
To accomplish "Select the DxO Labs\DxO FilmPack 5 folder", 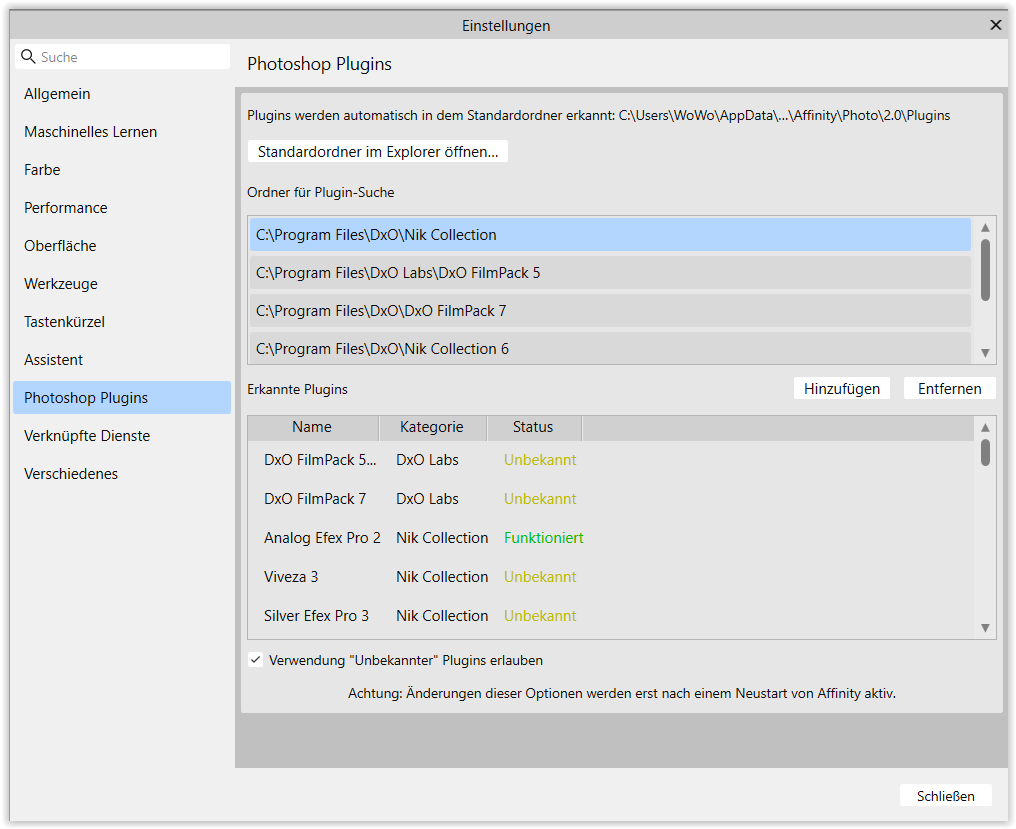I will click(x=610, y=273).
